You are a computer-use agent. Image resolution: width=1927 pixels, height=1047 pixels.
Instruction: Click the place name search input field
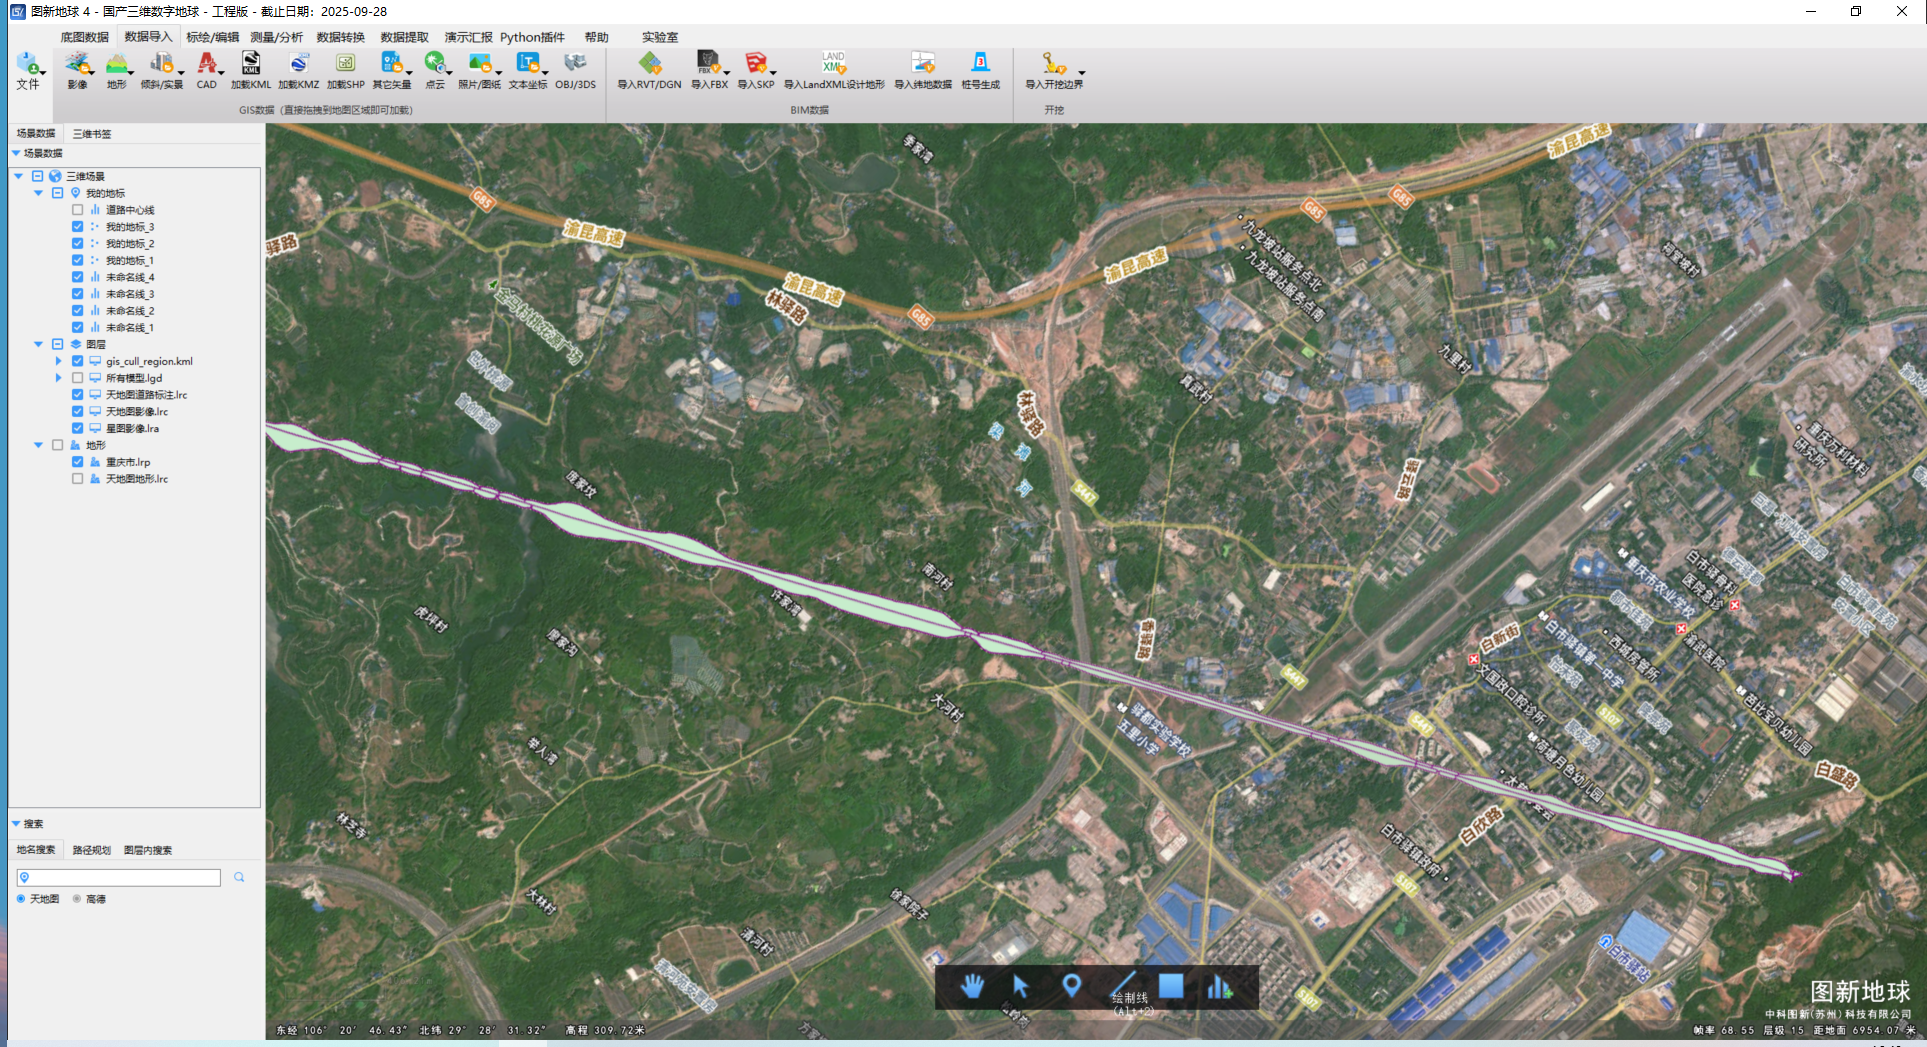coord(119,877)
